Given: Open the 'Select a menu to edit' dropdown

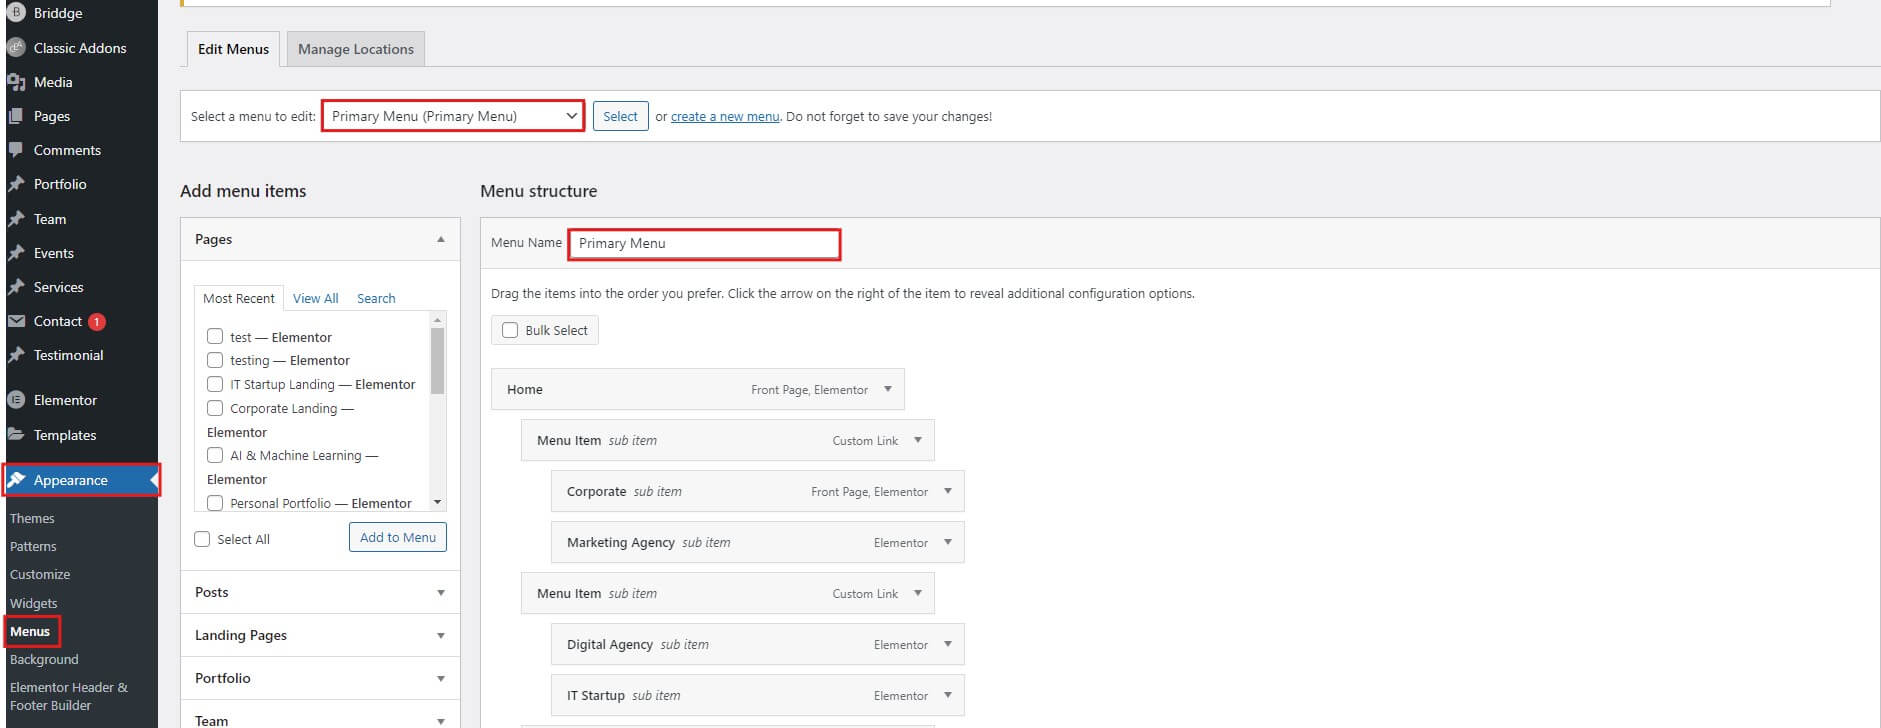Looking at the screenshot, I should point(453,116).
